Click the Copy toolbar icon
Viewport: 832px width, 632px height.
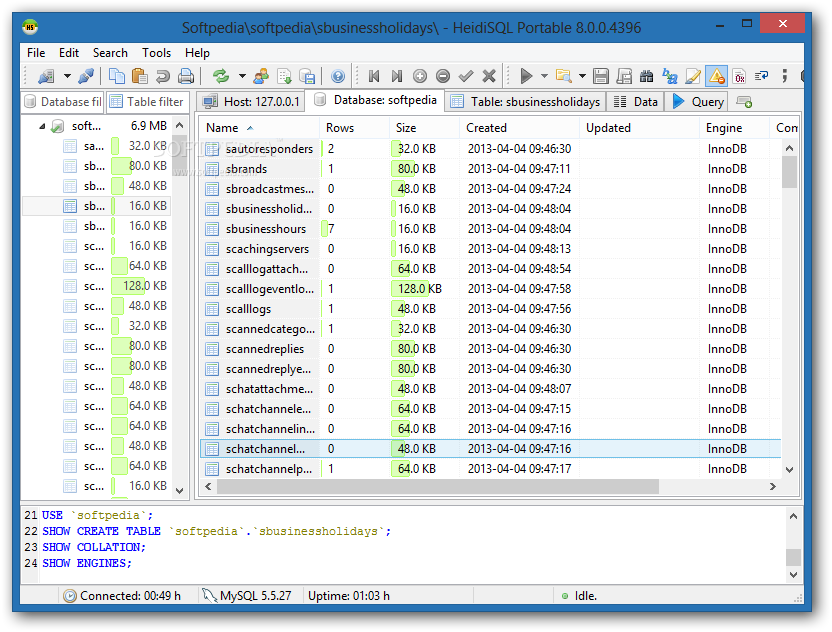(116, 76)
